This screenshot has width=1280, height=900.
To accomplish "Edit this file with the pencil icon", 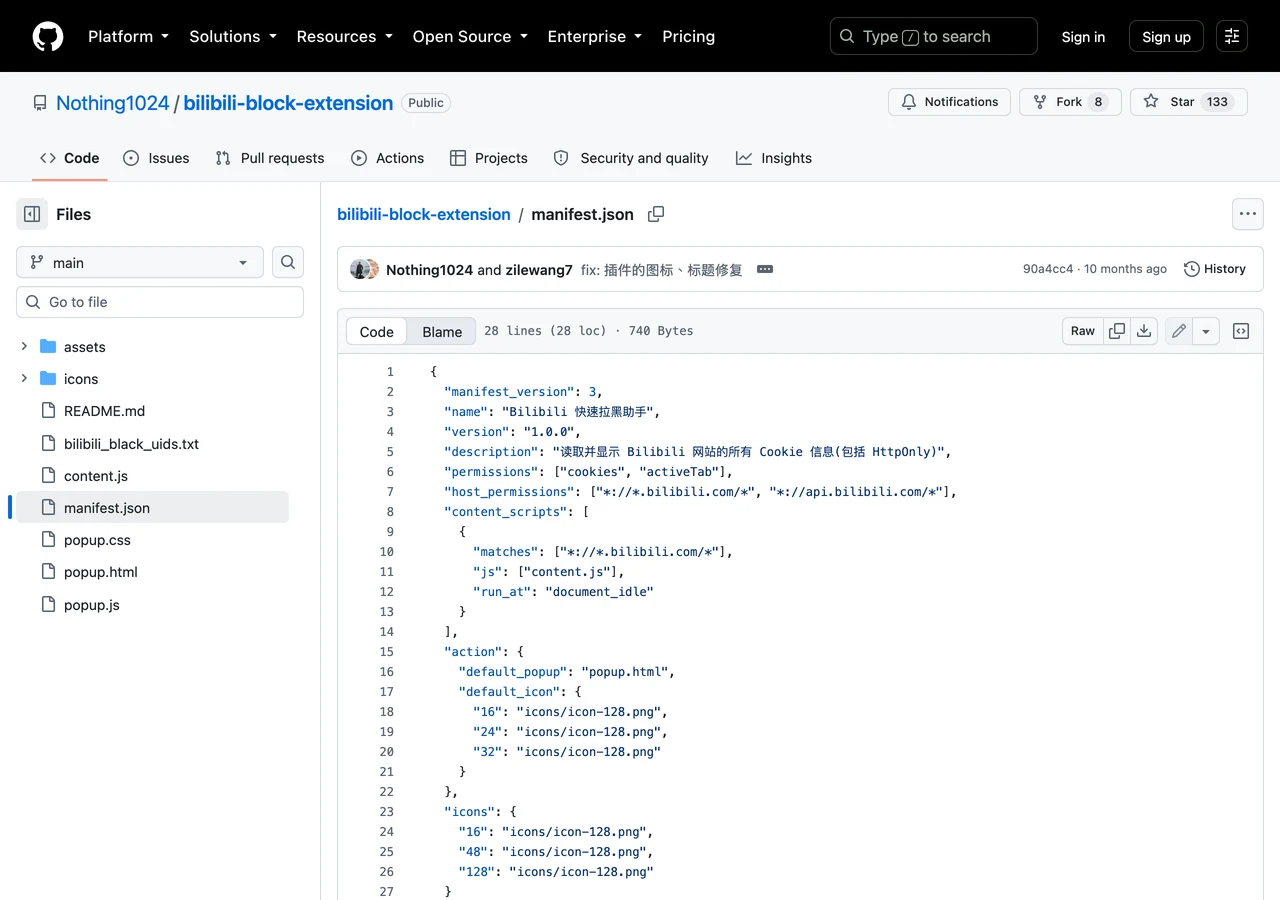I will click(x=1179, y=331).
